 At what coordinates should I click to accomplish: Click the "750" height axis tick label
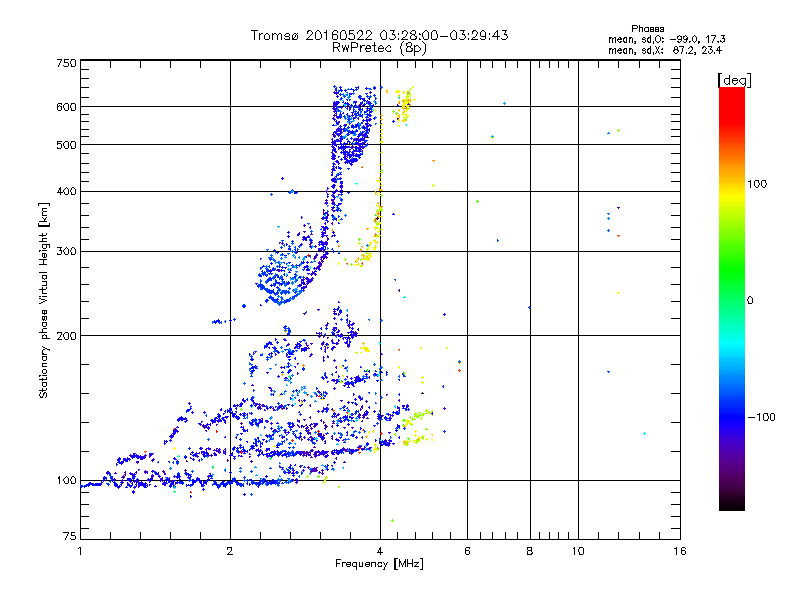point(66,63)
